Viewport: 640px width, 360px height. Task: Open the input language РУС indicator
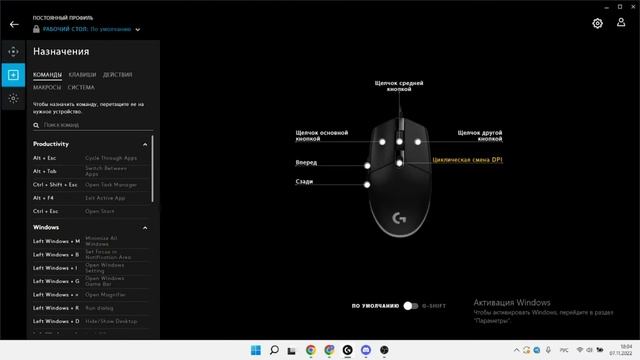pos(564,350)
